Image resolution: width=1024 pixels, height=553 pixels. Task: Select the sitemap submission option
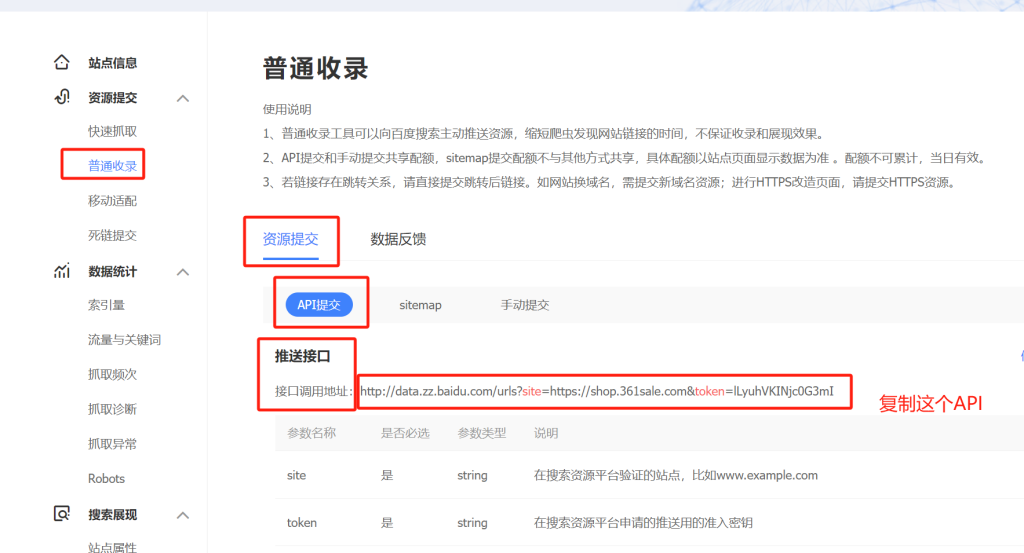pyautogui.click(x=420, y=305)
